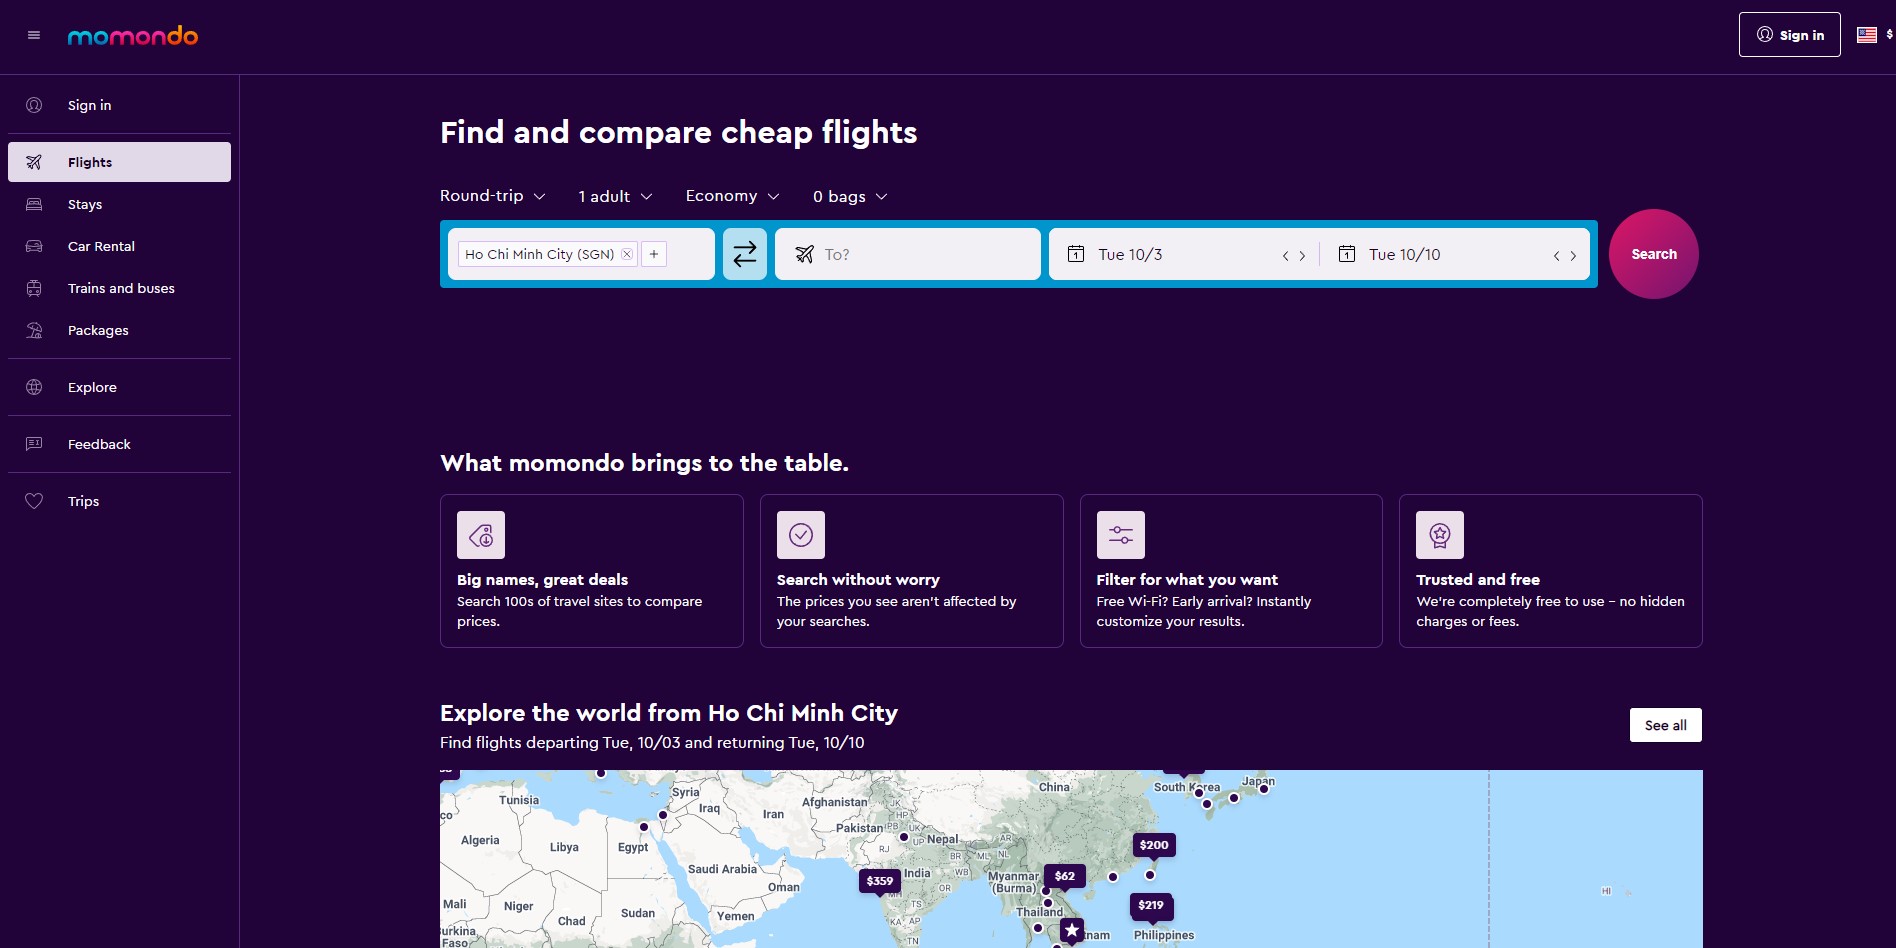Screen dimensions: 1896x948
Task: Click the pink Search button
Action: pos(1654,254)
